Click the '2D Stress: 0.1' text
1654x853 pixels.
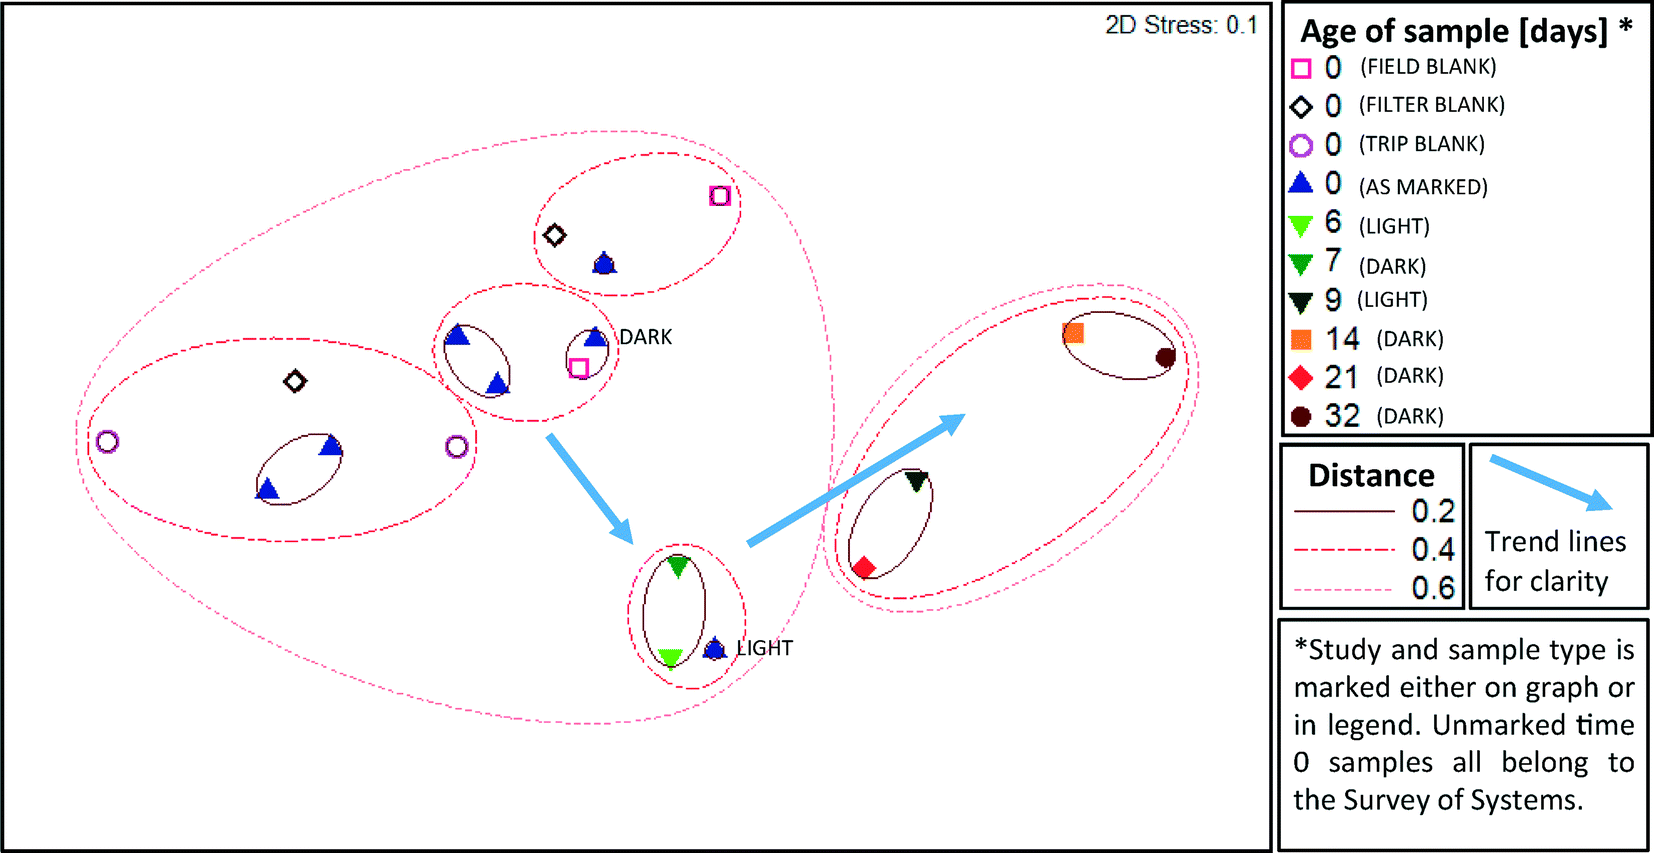[x=1181, y=25]
